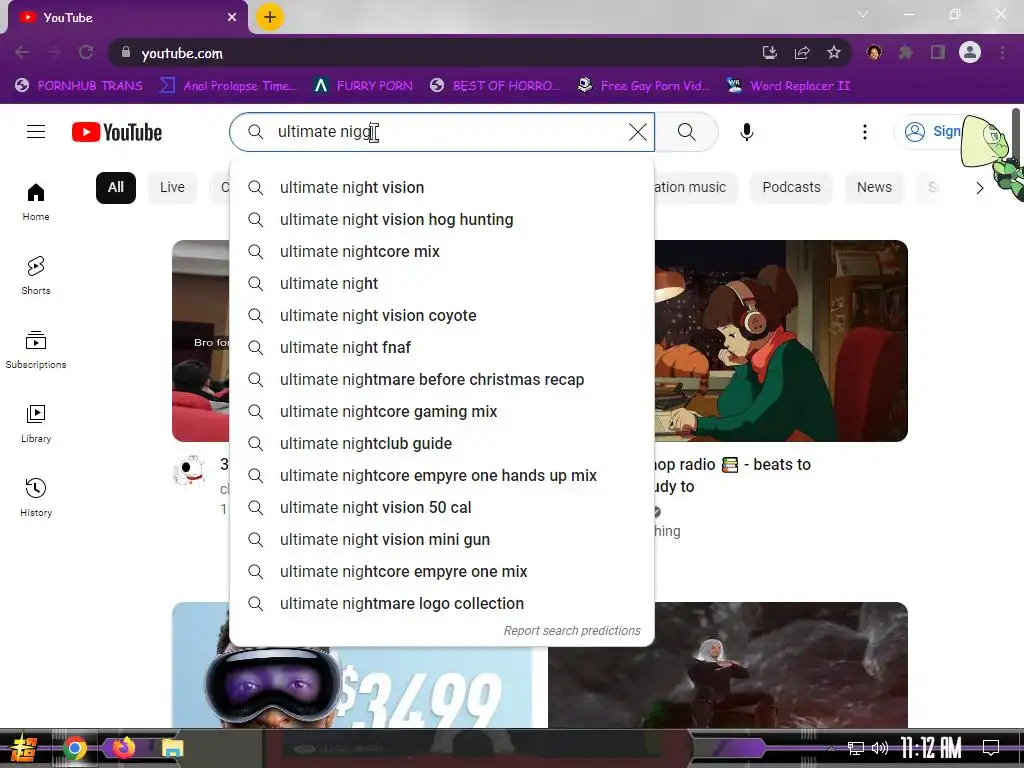Choose the plain 'ultimate night' suggestion
Viewport: 1024px width, 768px height.
[442, 283]
